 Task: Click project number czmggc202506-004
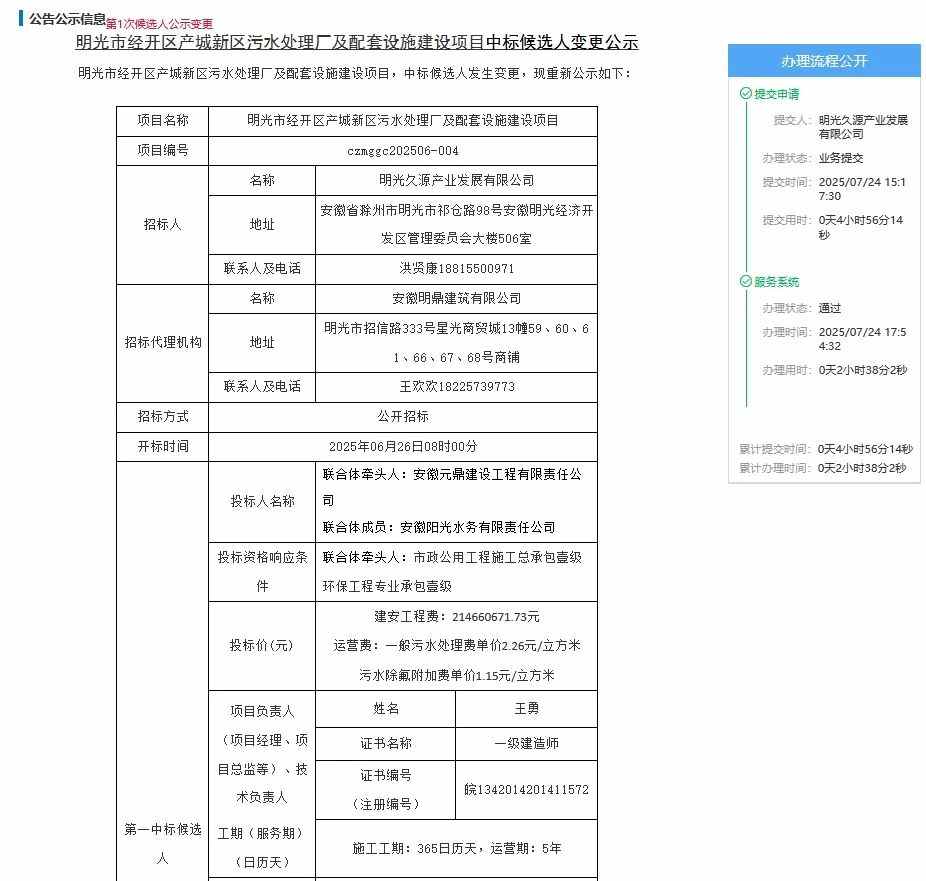[x=402, y=151]
